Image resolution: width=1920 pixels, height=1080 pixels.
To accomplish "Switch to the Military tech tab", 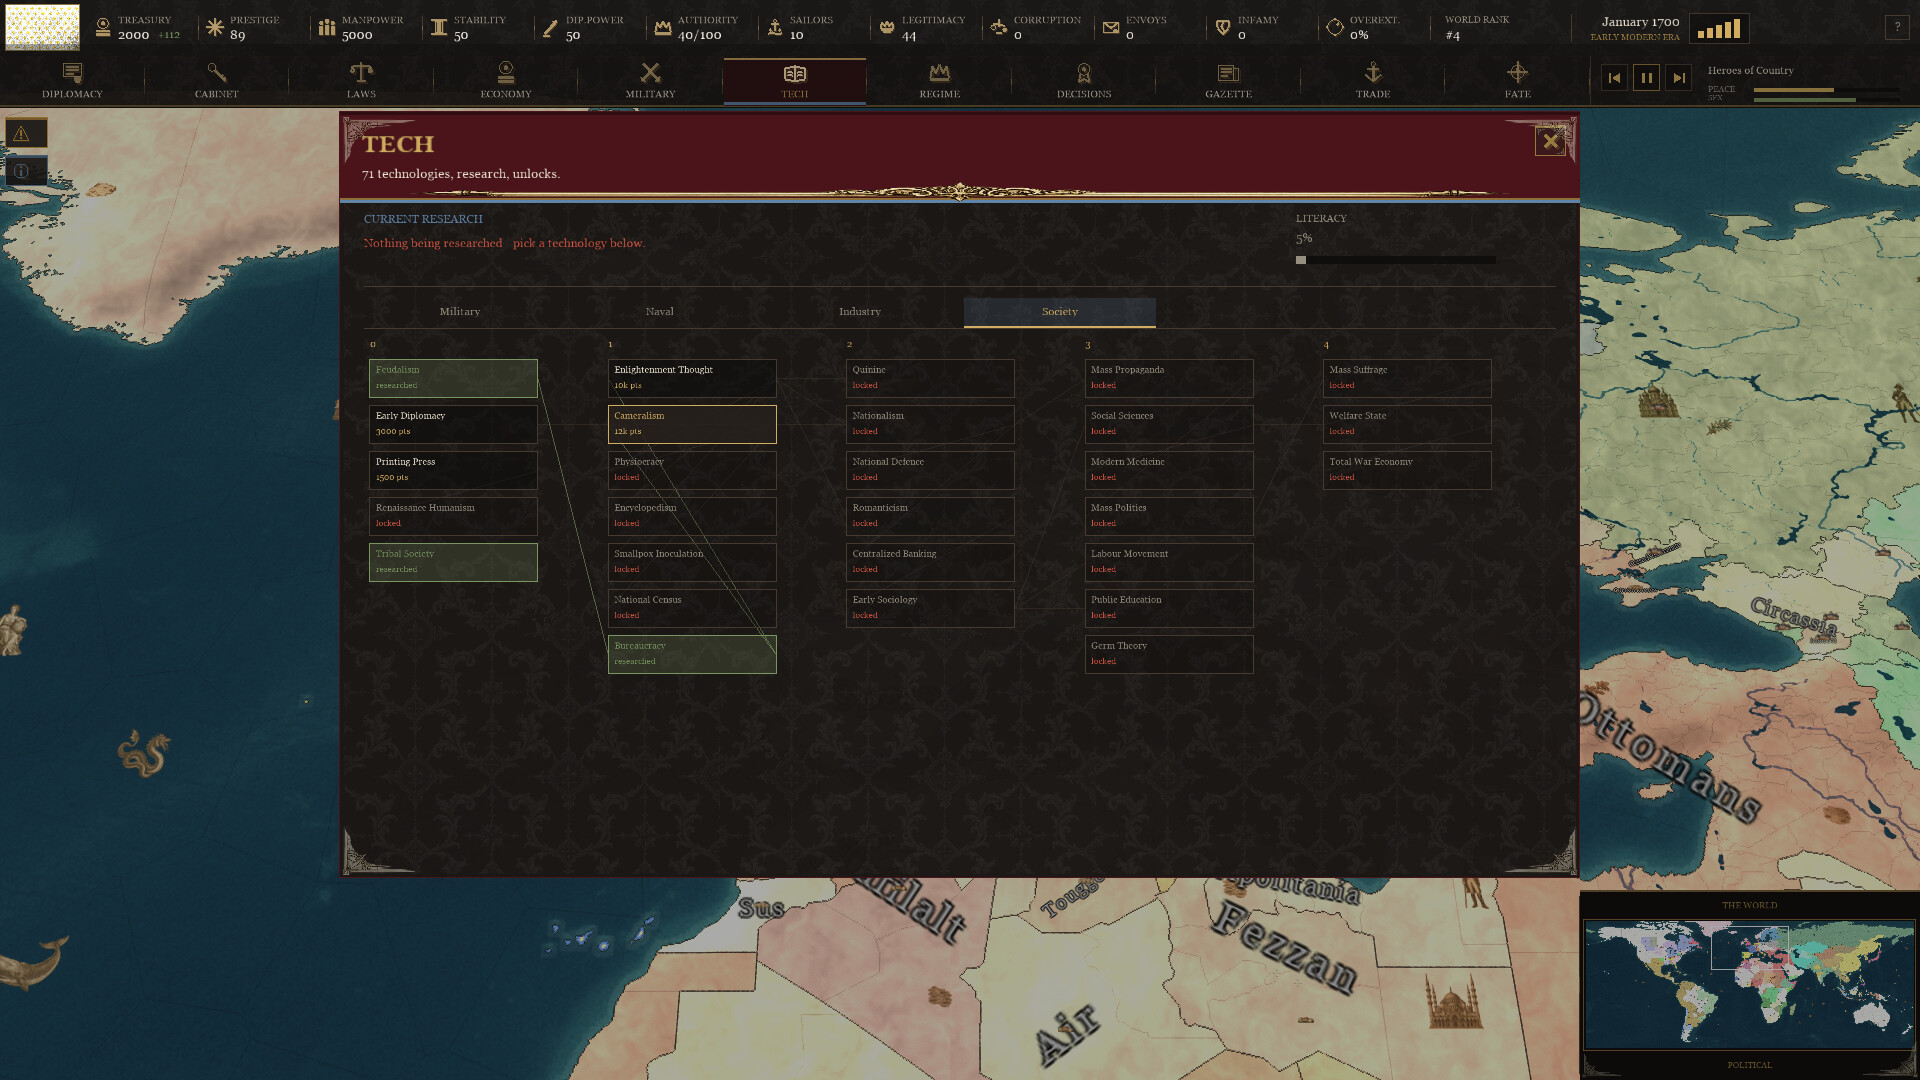I will pos(460,312).
